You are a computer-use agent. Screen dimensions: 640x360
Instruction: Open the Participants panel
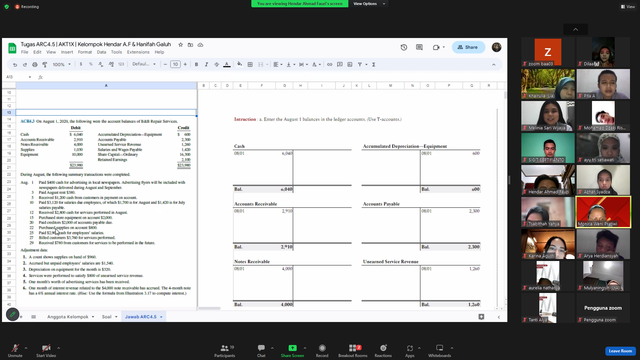click(x=224, y=351)
